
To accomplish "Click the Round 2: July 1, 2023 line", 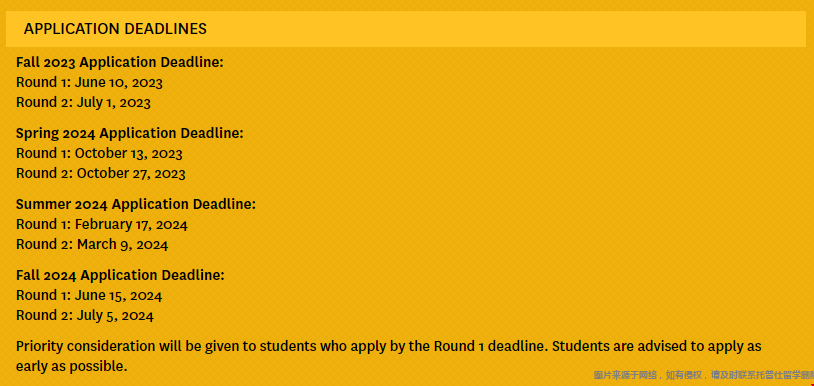I will [83, 102].
